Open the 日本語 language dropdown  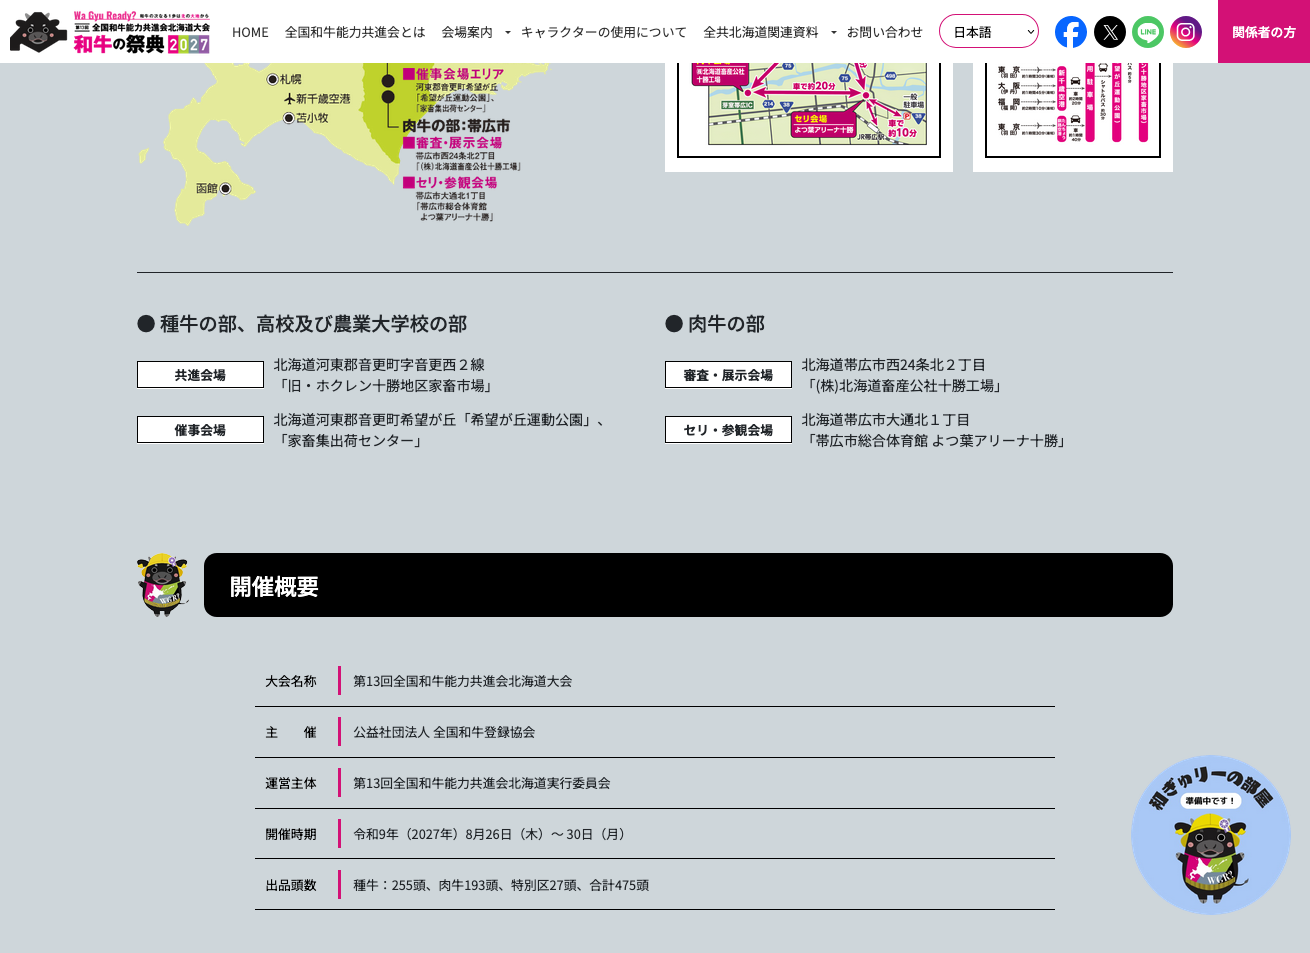[988, 32]
